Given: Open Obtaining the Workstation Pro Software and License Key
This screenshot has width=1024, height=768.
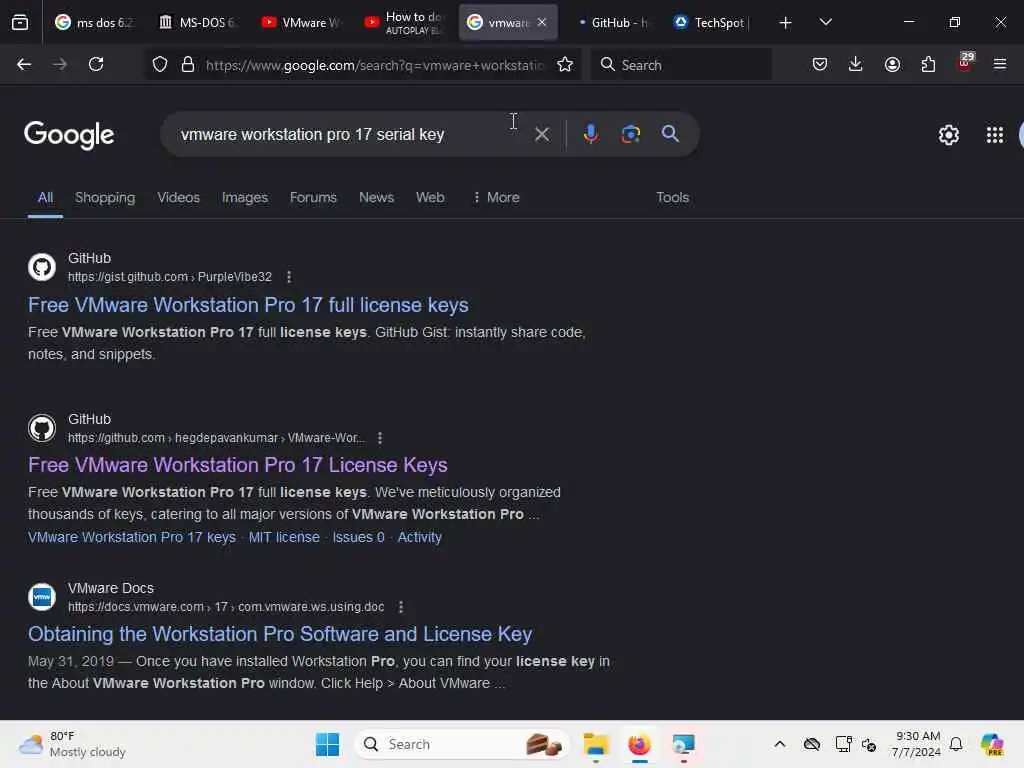Looking at the screenshot, I should [x=280, y=634].
